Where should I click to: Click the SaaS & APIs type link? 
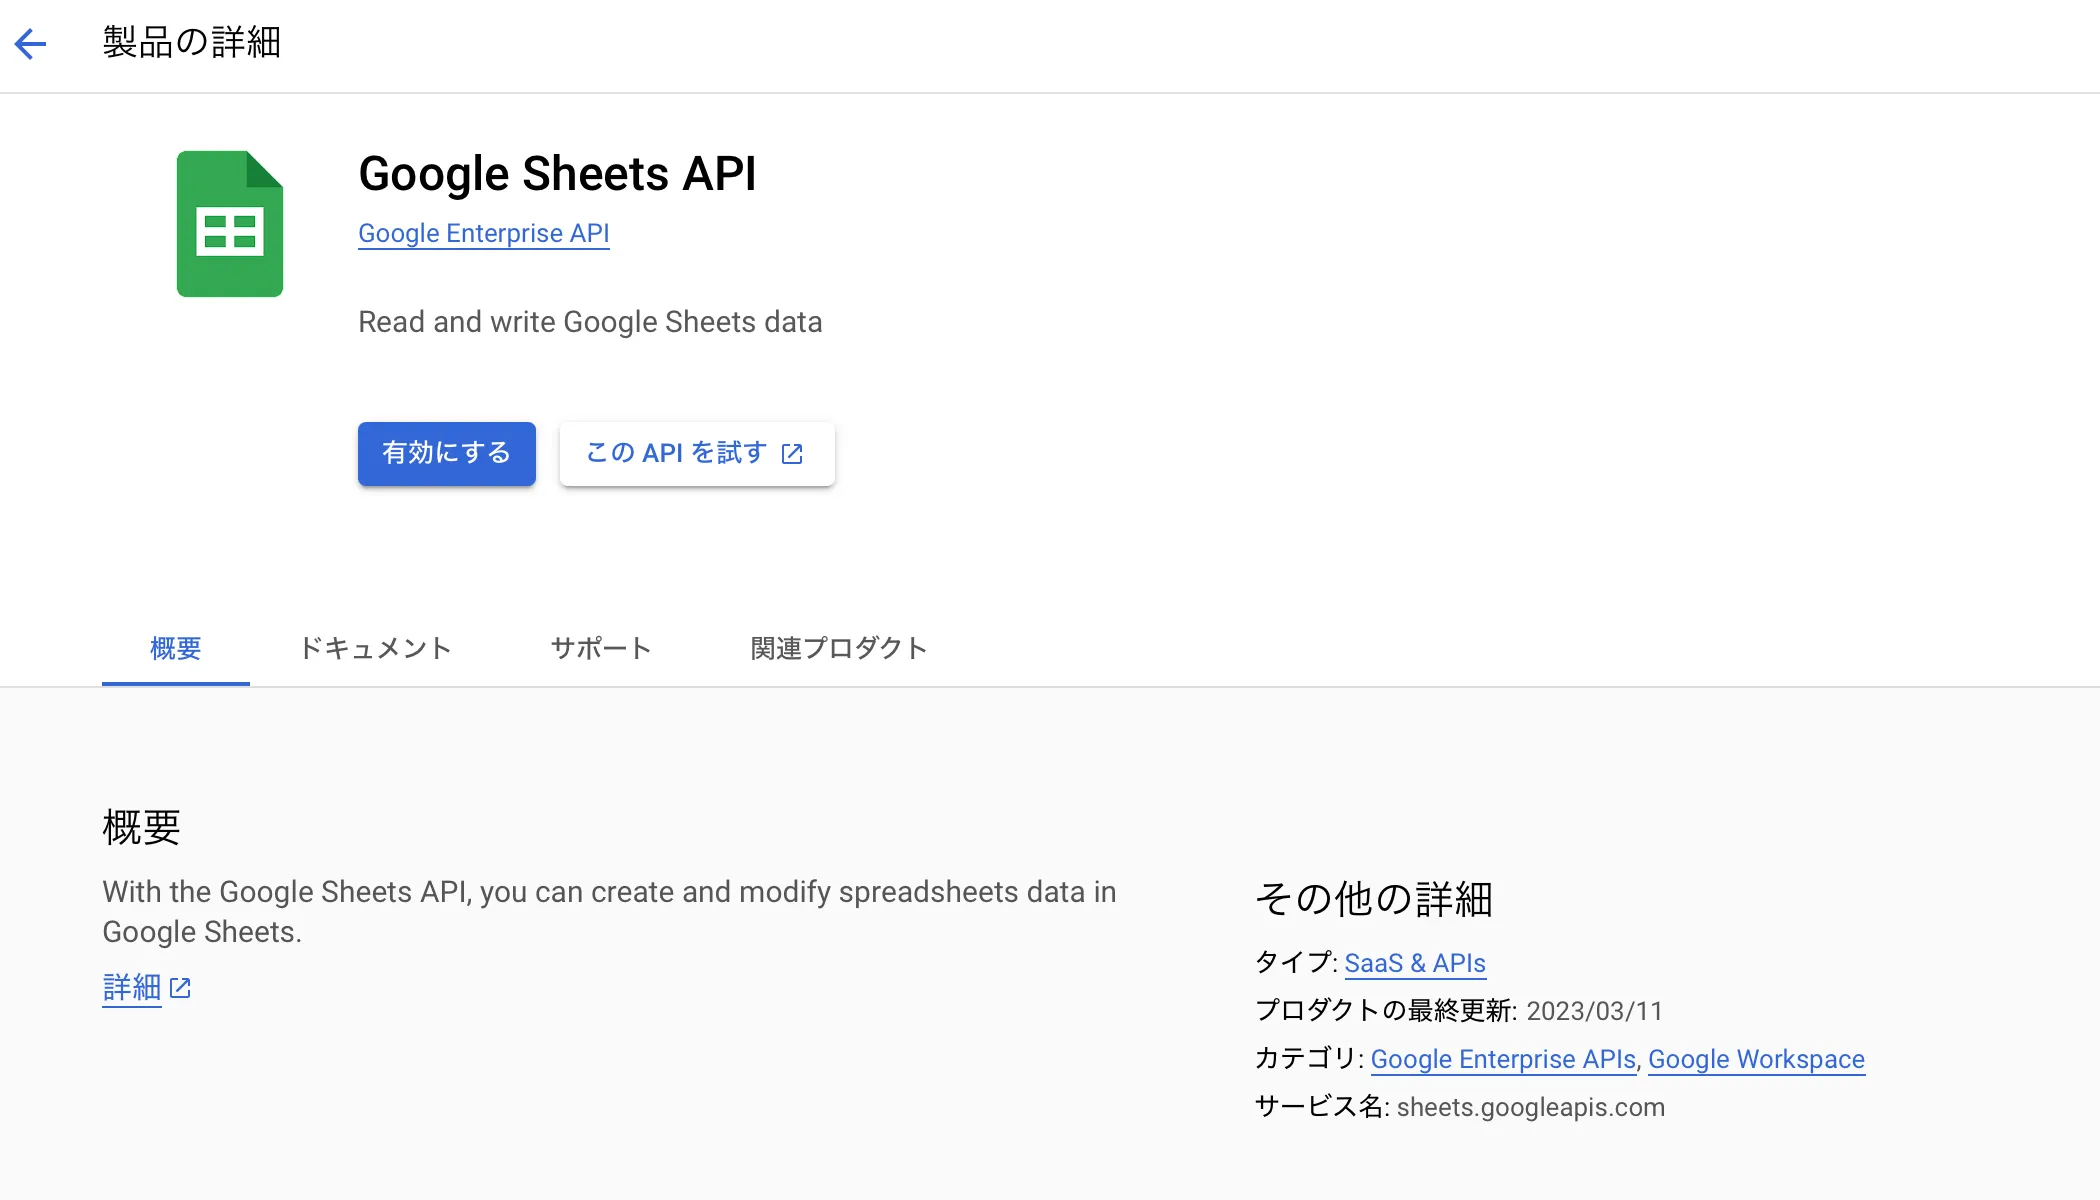pos(1414,963)
